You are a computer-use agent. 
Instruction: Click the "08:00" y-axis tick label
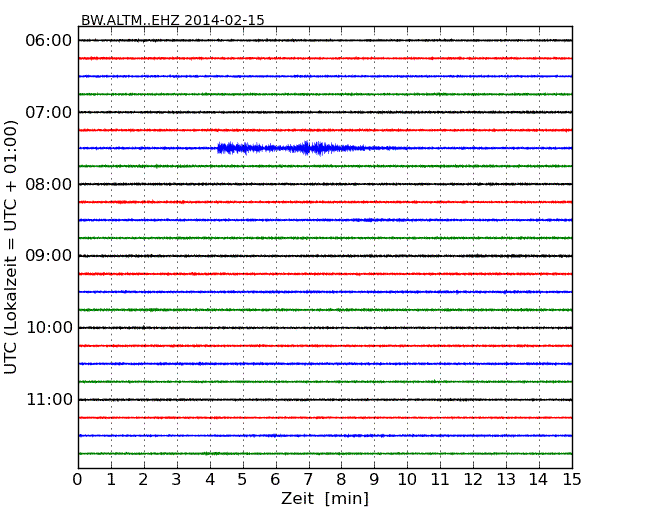[x=49, y=184]
